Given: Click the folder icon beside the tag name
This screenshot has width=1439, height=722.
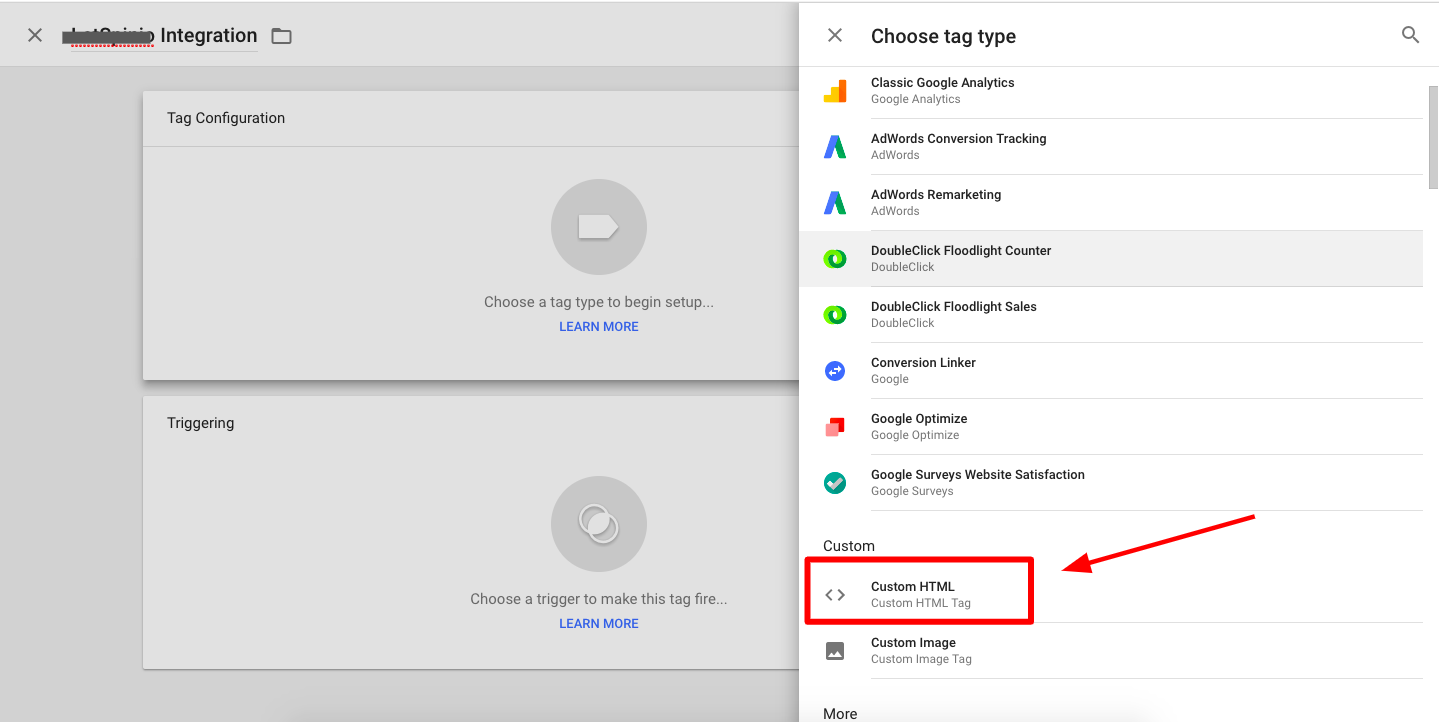Looking at the screenshot, I should pyautogui.click(x=282, y=36).
